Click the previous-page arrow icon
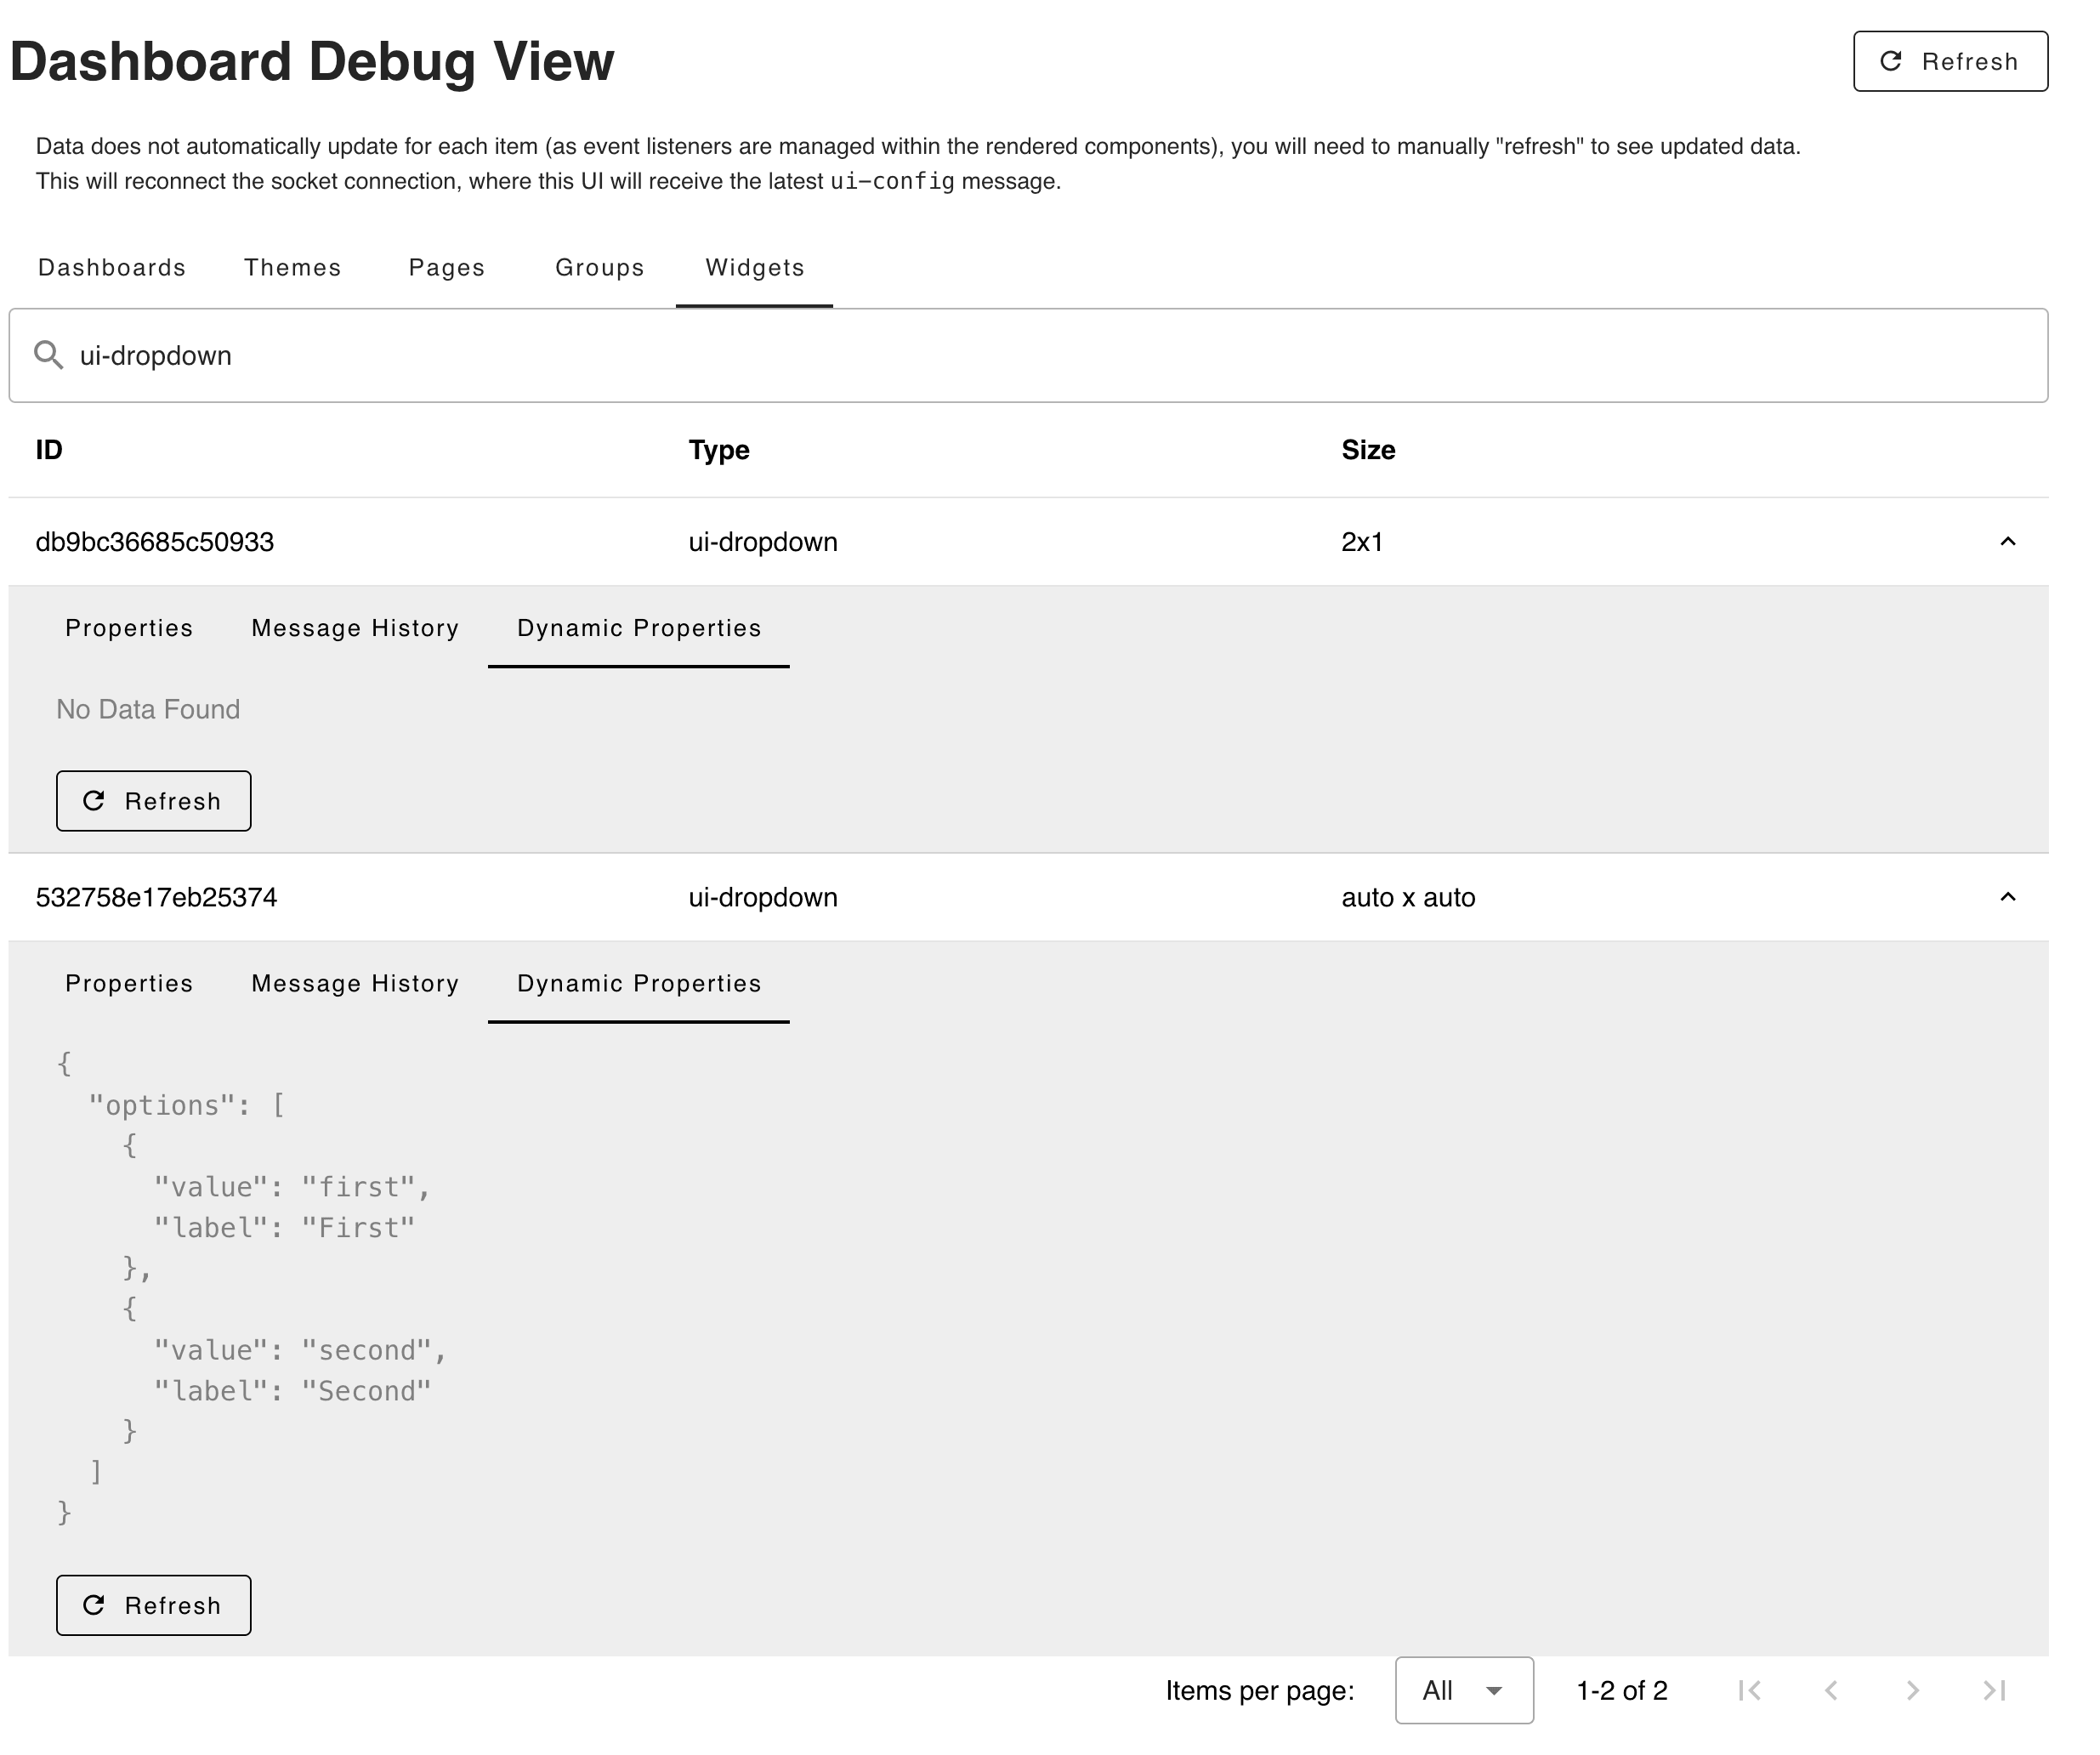Viewport: 2100px width, 1755px height. (x=1831, y=1690)
